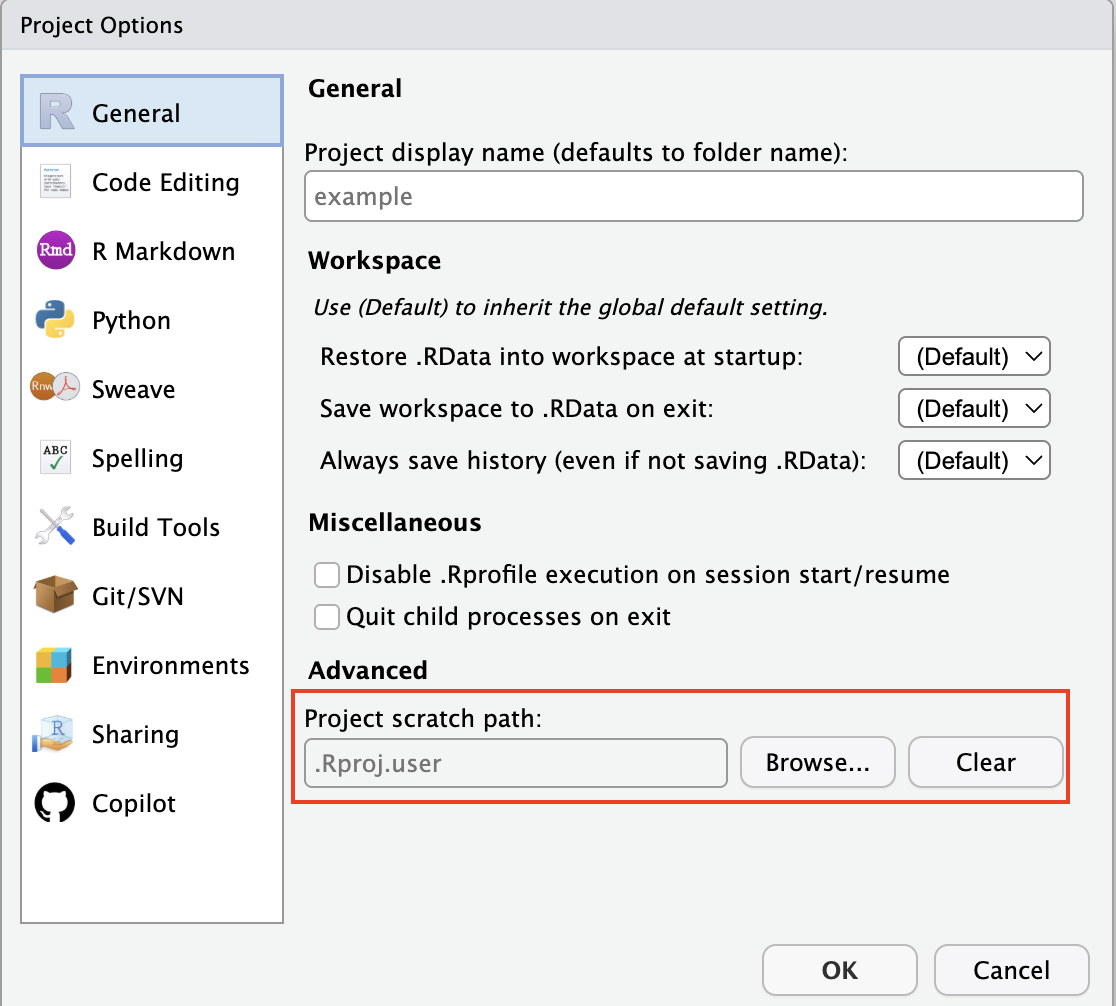Switch to Code Editing options

point(152,182)
